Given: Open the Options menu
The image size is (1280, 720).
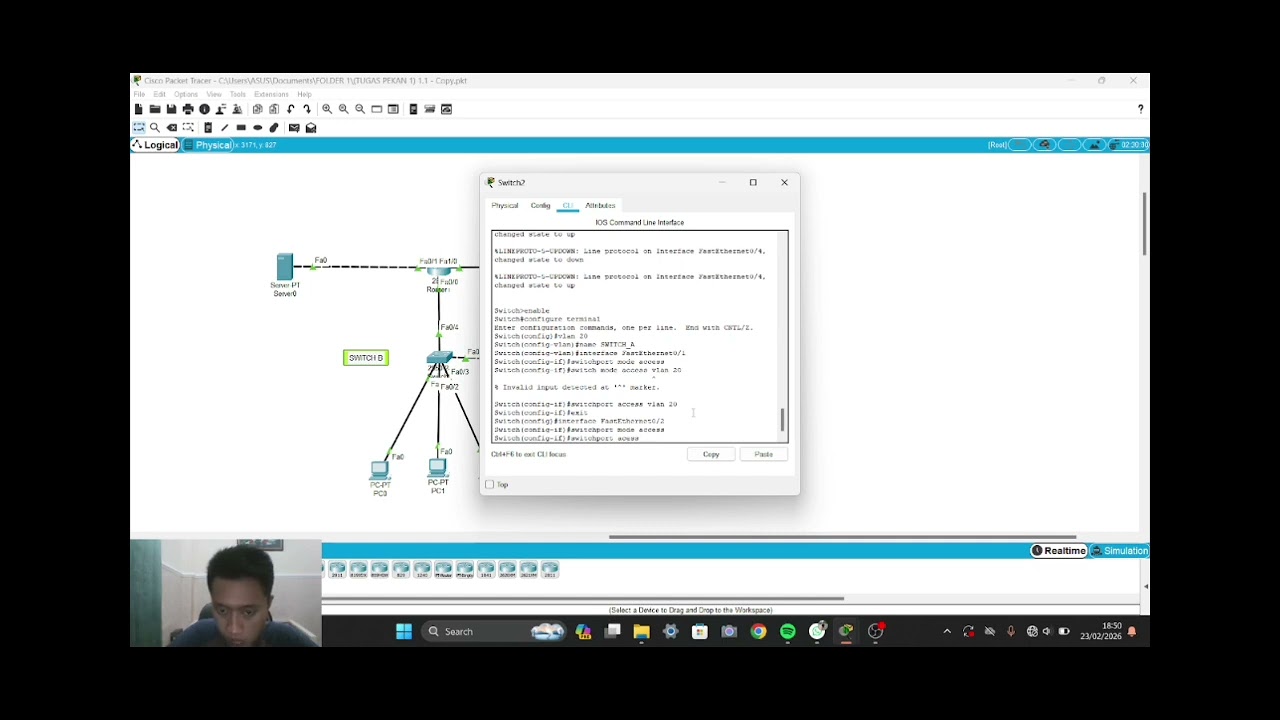Looking at the screenshot, I should (x=186, y=94).
